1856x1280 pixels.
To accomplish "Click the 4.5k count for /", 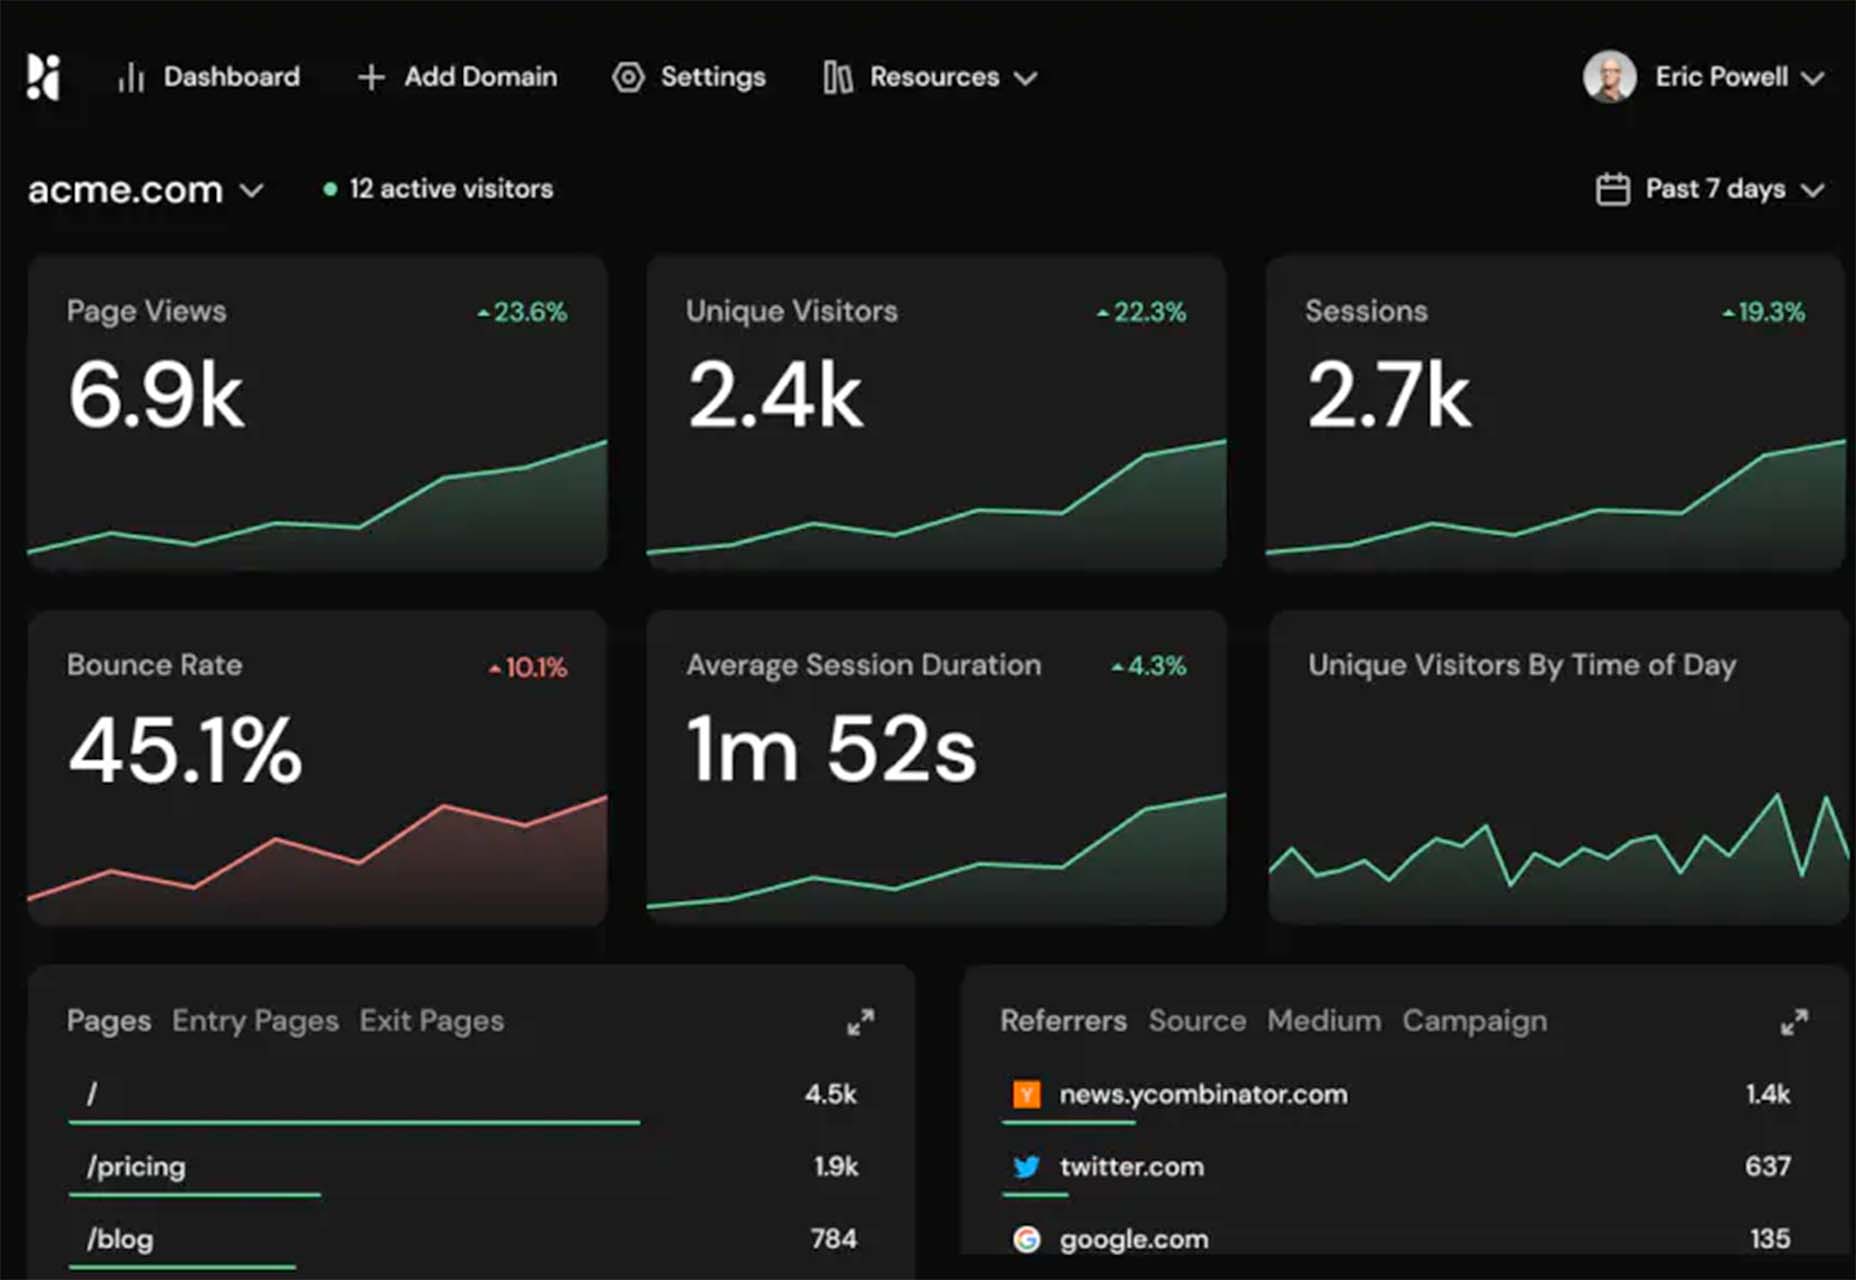I will click(831, 1094).
